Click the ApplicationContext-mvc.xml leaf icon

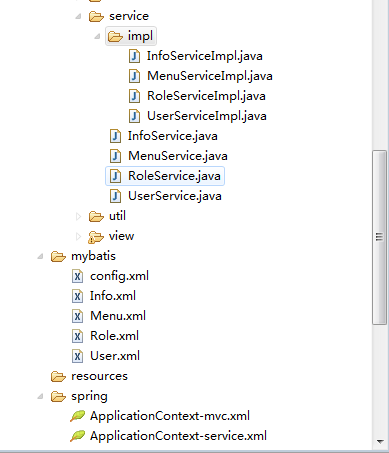(x=77, y=416)
